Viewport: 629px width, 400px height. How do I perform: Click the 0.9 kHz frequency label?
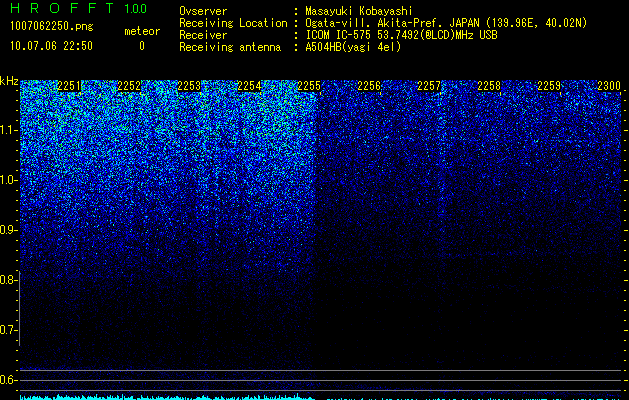[x=9, y=230]
